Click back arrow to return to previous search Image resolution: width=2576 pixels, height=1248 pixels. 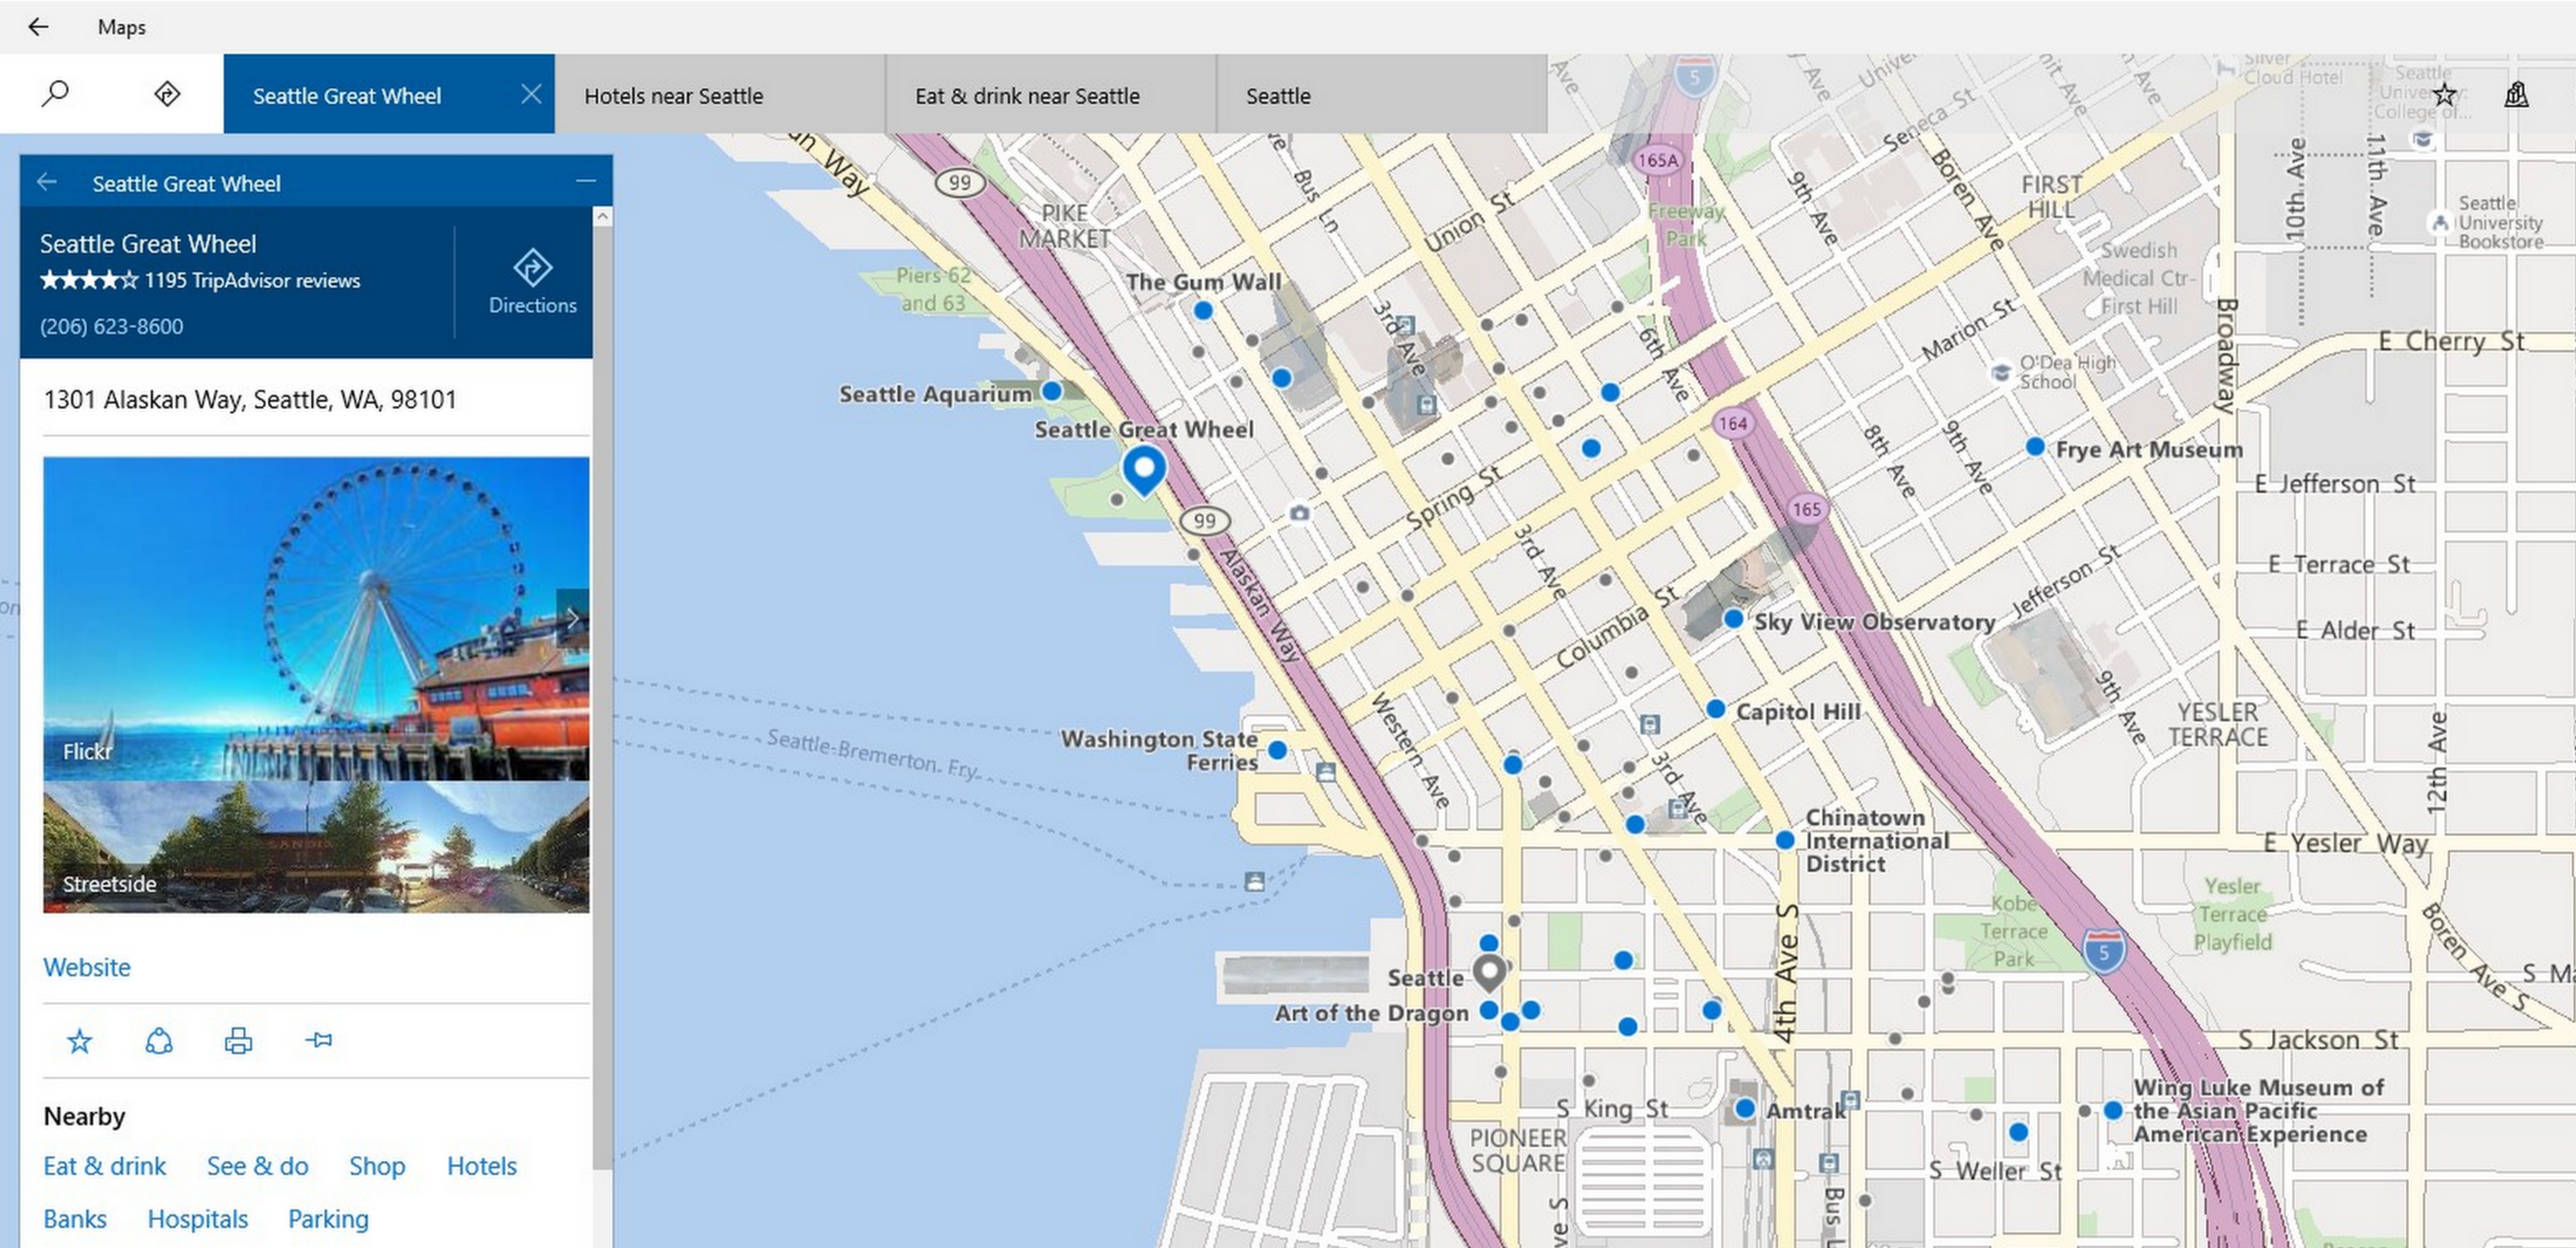(46, 182)
